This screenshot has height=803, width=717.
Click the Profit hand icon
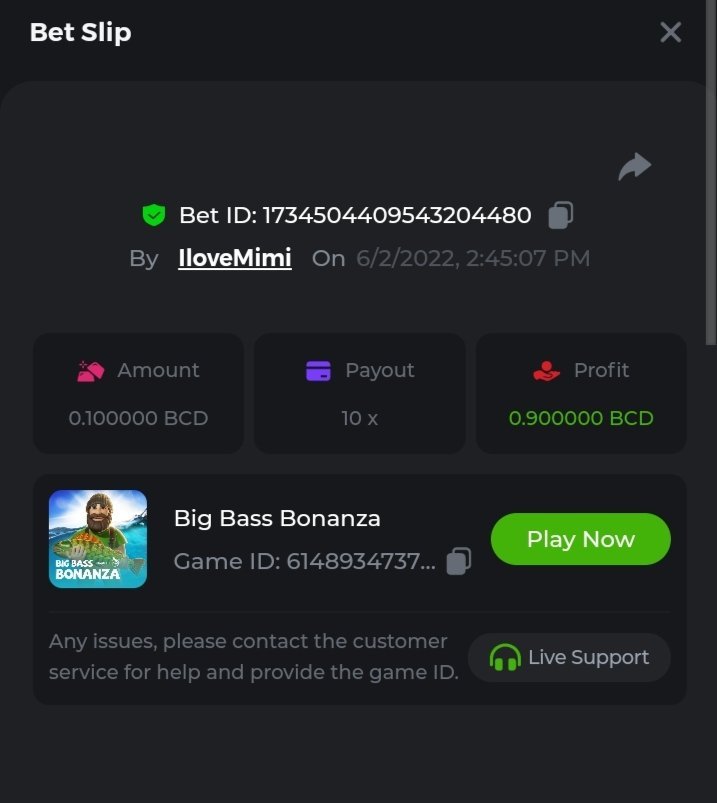(x=547, y=371)
